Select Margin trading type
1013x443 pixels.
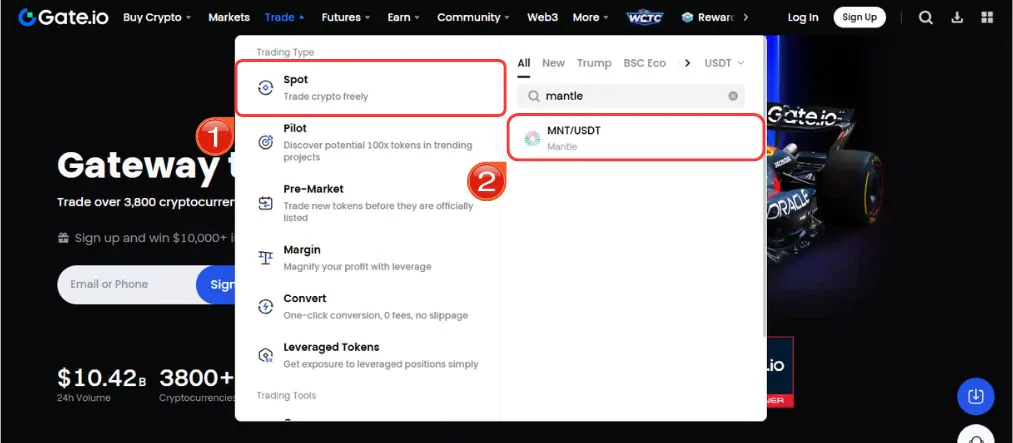(370, 258)
